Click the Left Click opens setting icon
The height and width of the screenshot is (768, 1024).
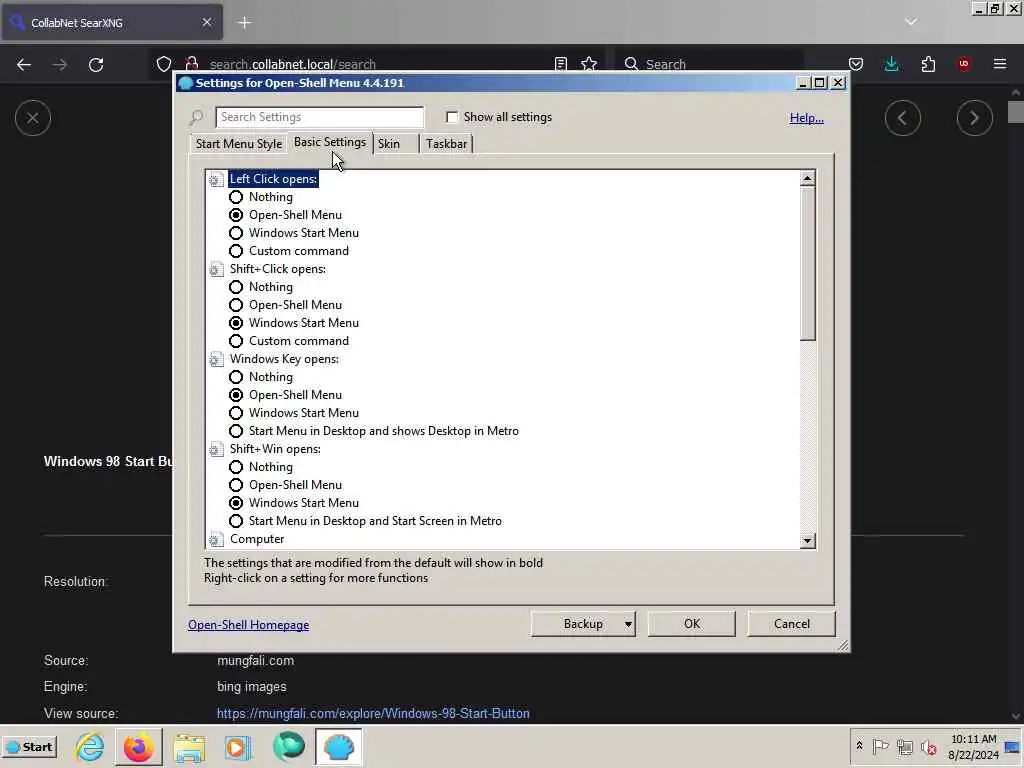[x=216, y=179]
